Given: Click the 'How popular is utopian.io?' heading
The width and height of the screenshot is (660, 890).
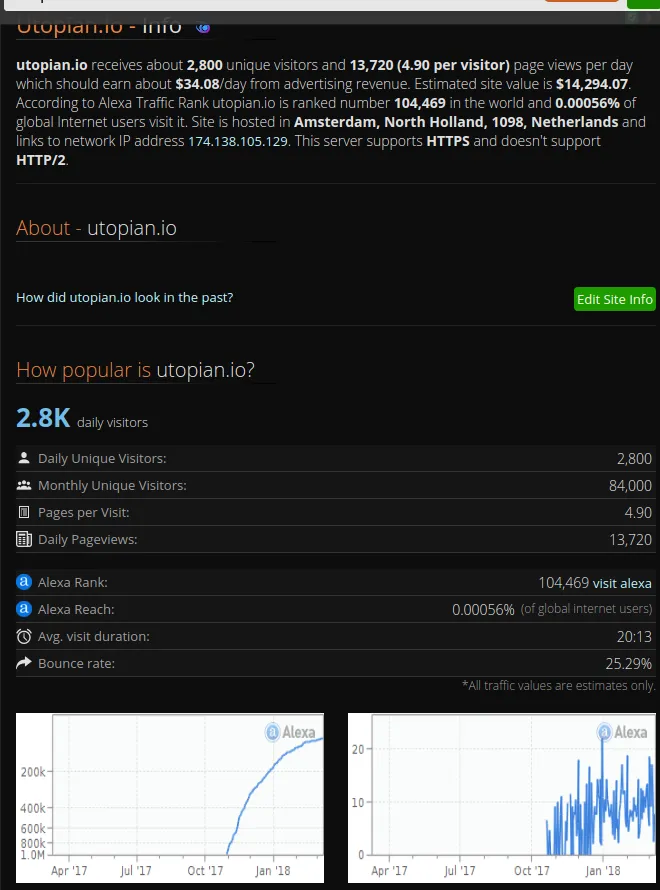Looking at the screenshot, I should (x=135, y=370).
